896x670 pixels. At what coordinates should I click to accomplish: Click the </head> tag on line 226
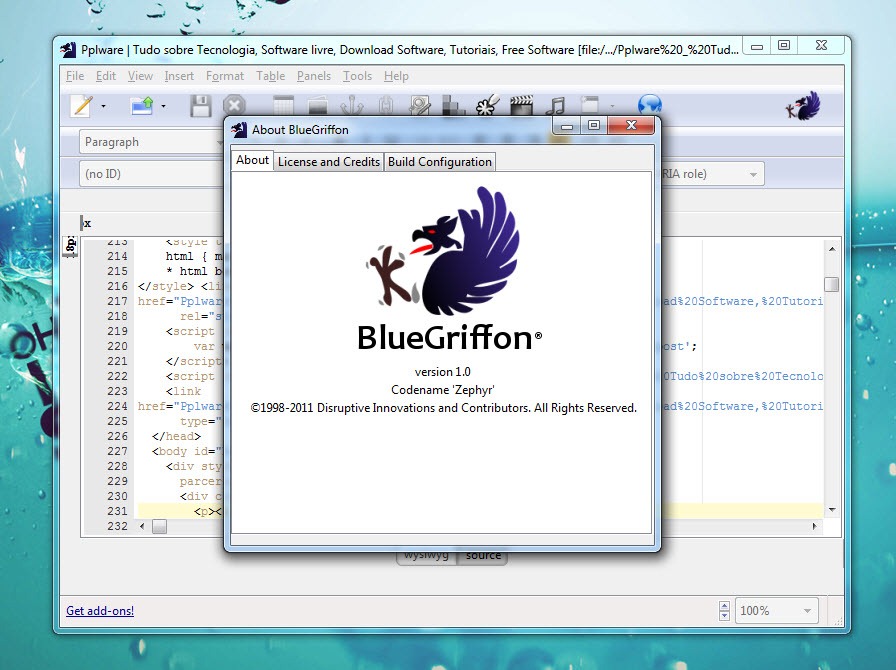177,436
